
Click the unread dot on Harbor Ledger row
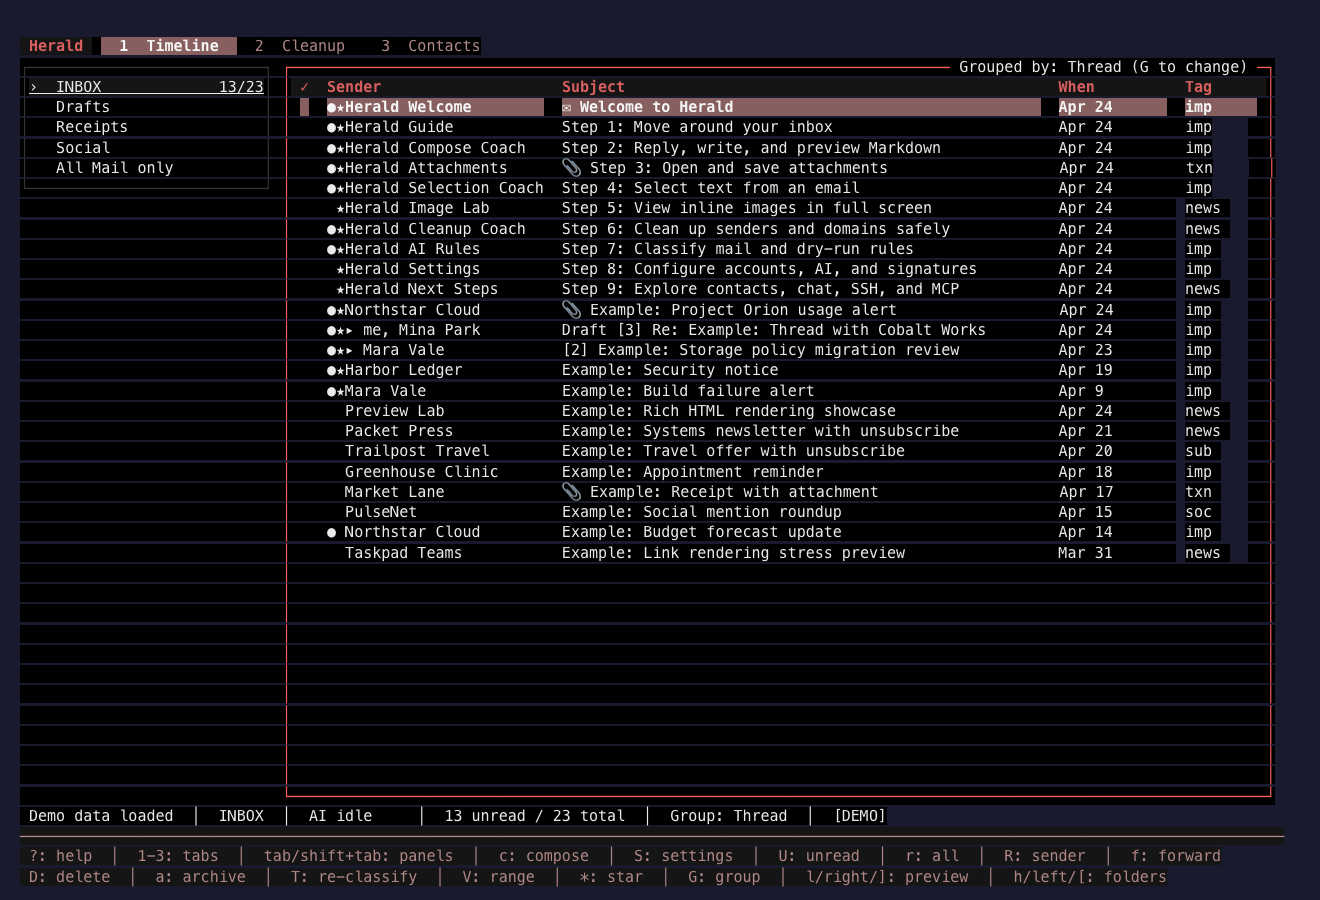pyautogui.click(x=332, y=370)
